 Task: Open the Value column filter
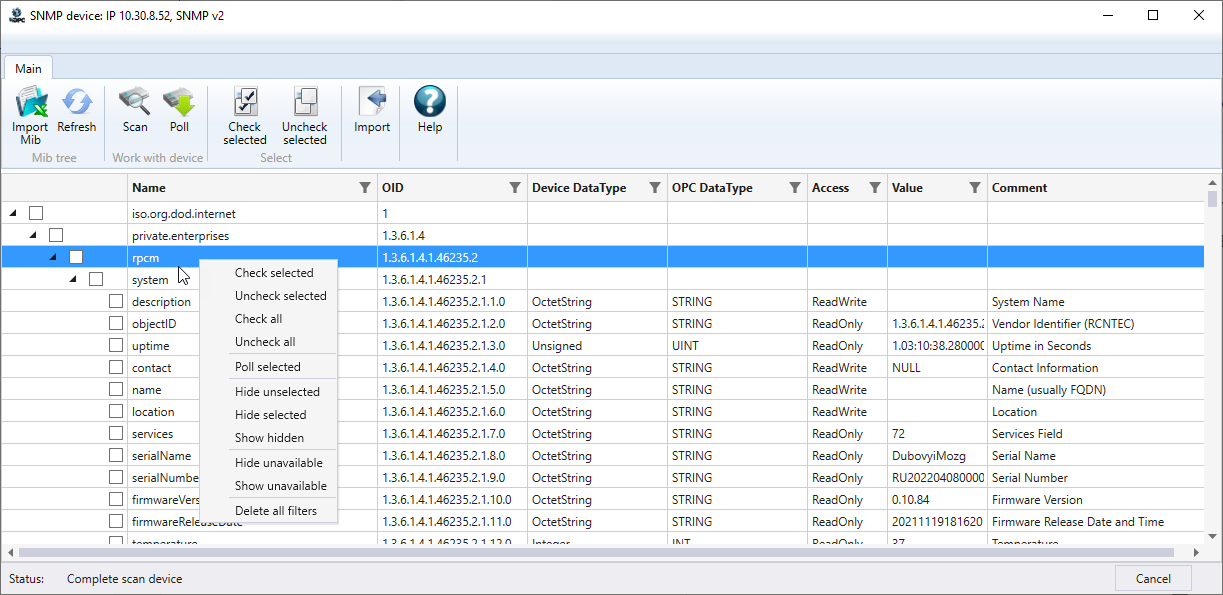975,188
